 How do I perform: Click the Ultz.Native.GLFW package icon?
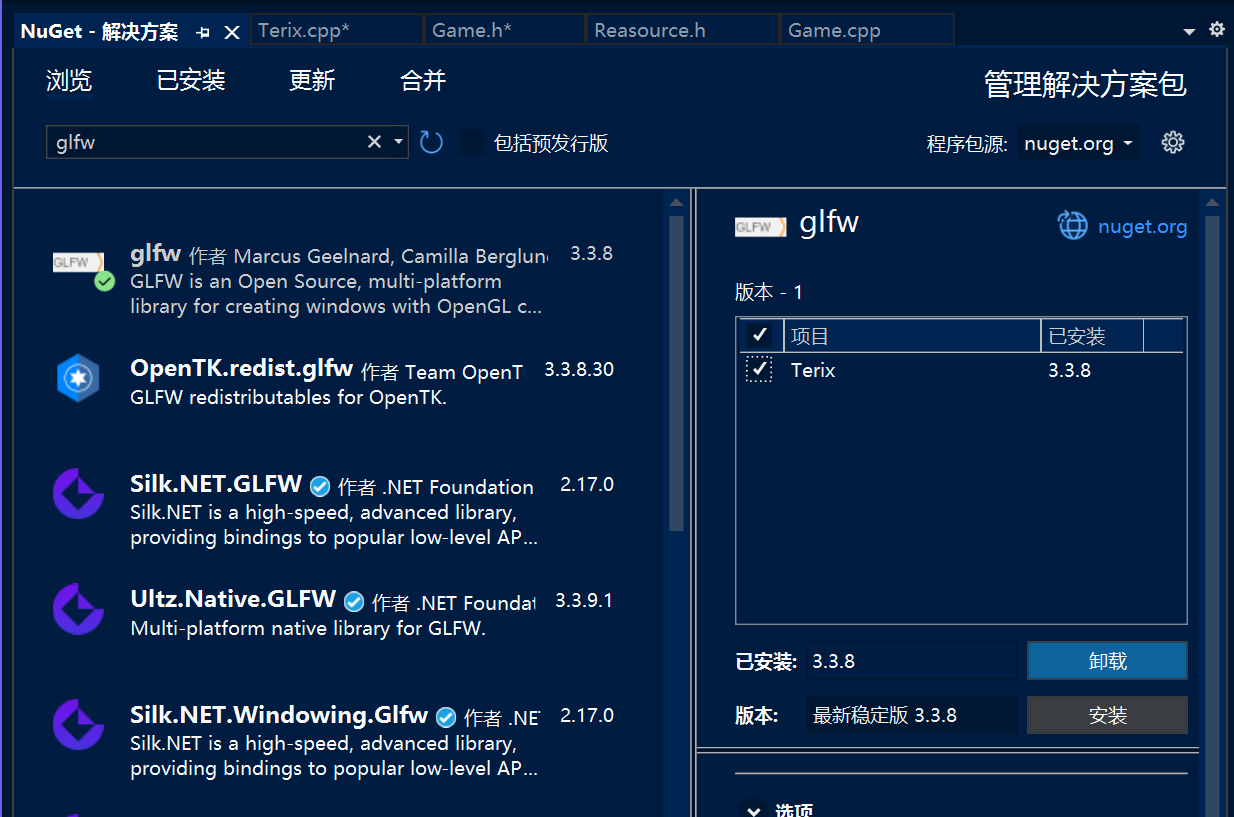pyautogui.click(x=78, y=609)
